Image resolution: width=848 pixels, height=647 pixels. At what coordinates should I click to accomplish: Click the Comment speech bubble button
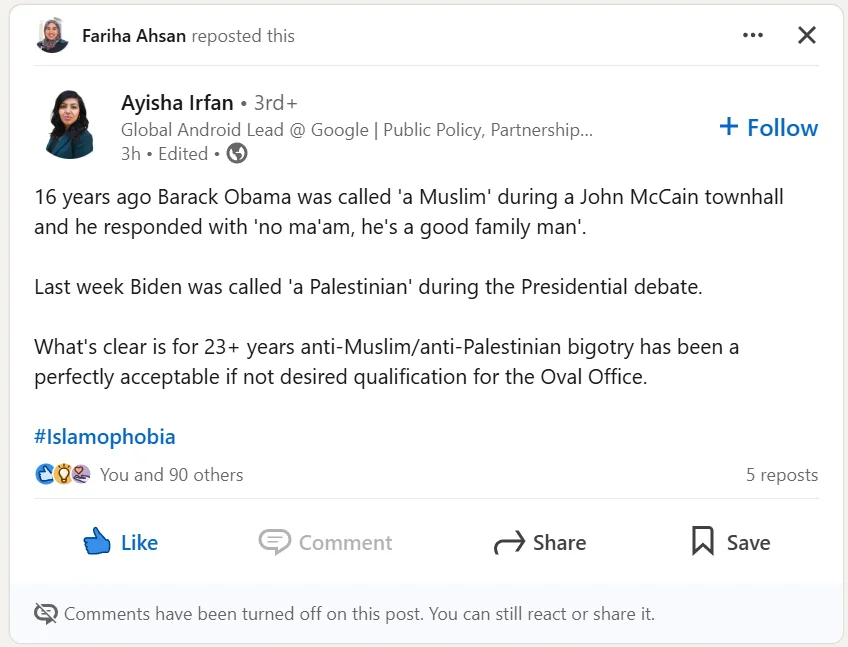[x=325, y=542]
